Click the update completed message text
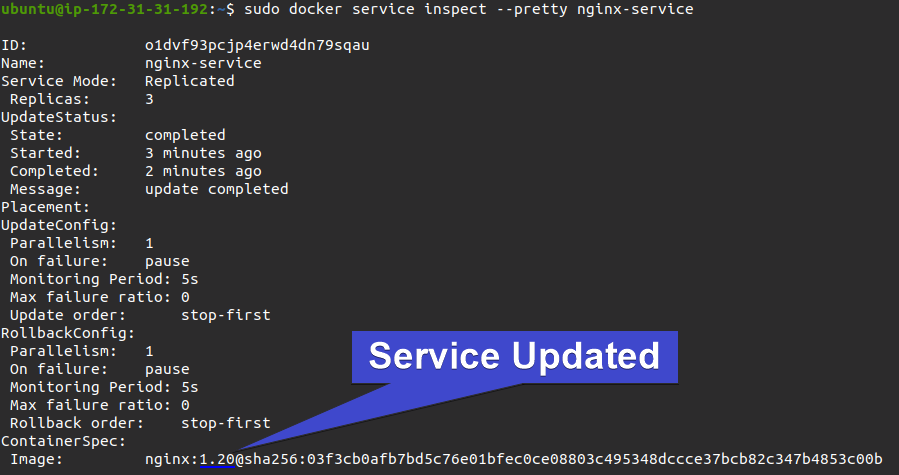This screenshot has width=899, height=475. (216, 189)
